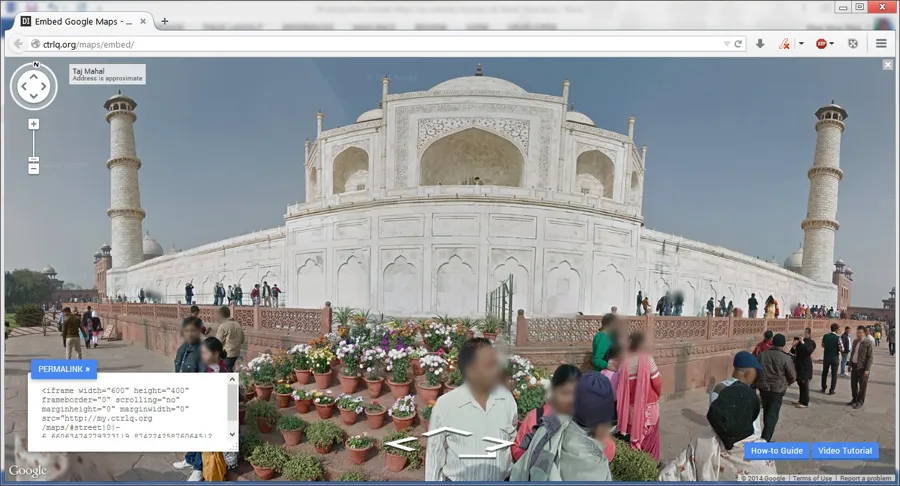Open a new browser tab
Screen dimensions: 900x486
point(165,21)
